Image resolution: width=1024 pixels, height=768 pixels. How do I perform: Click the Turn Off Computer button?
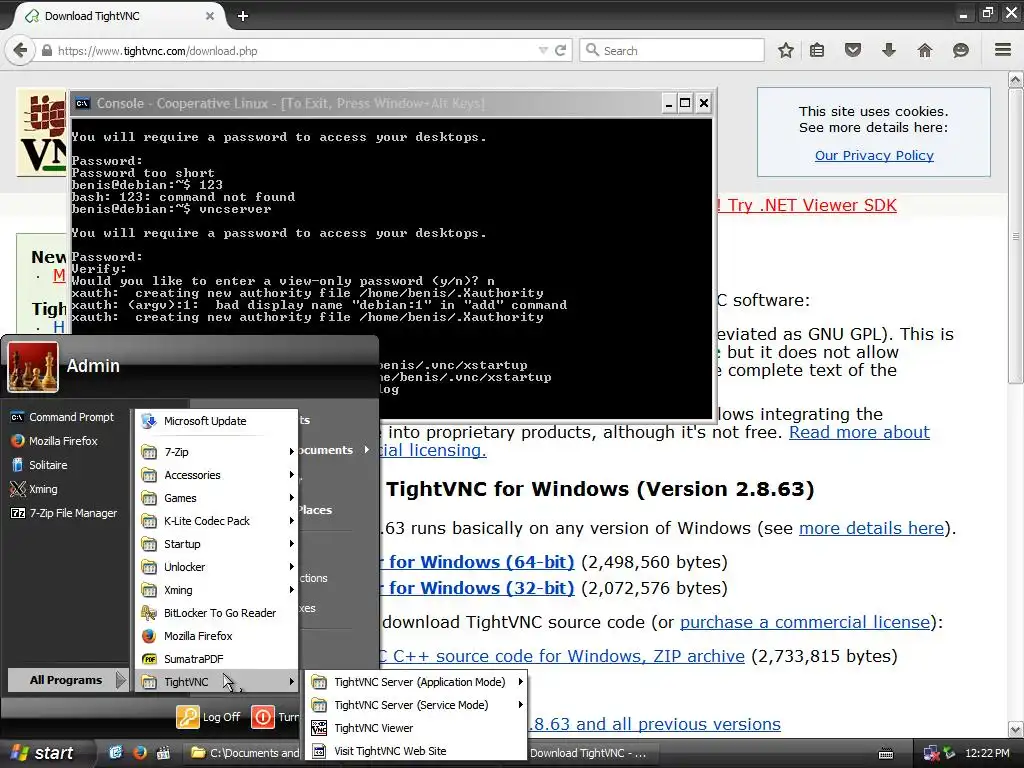276,716
